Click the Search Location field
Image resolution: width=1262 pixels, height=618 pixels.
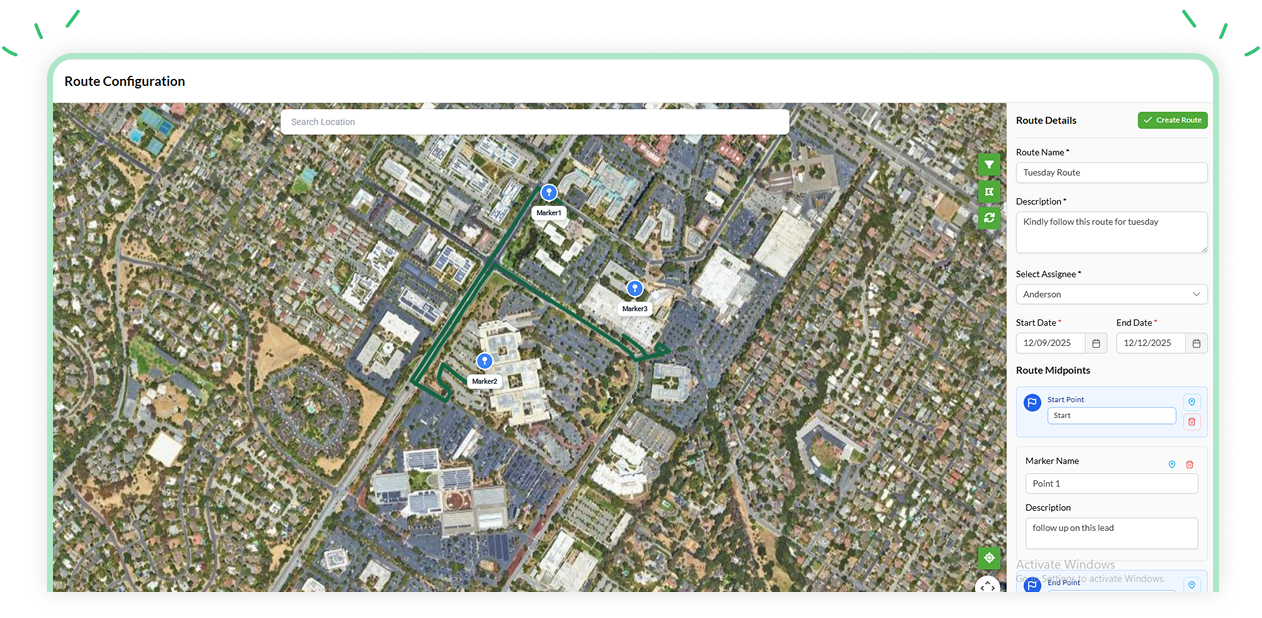[x=534, y=122]
